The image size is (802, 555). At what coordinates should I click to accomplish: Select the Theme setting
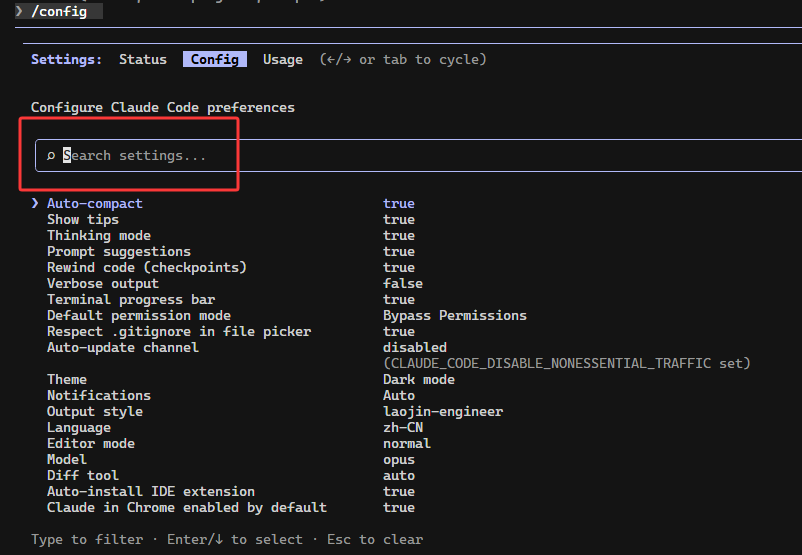click(x=67, y=380)
